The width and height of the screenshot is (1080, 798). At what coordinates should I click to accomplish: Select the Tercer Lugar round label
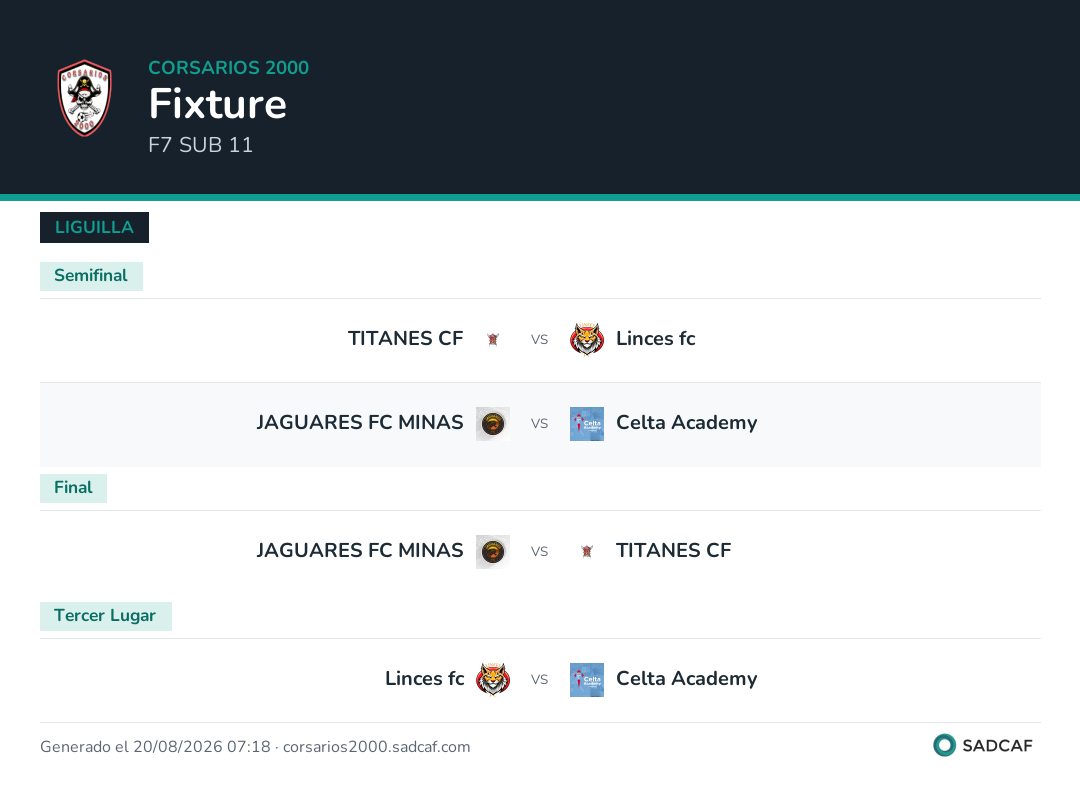click(x=105, y=616)
